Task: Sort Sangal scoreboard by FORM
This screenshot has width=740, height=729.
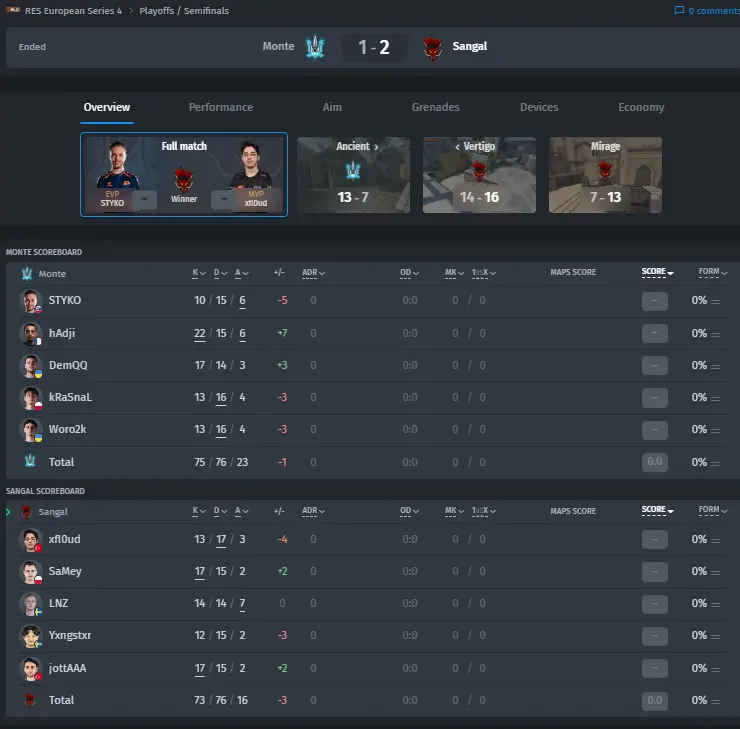Action: coord(713,510)
